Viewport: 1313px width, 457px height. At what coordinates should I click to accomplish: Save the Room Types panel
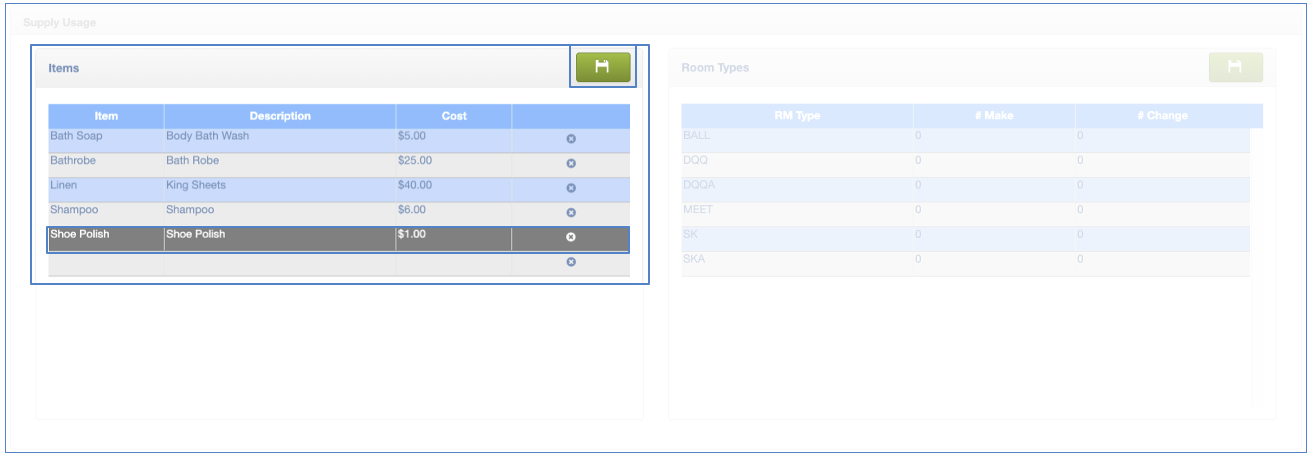(1235, 67)
